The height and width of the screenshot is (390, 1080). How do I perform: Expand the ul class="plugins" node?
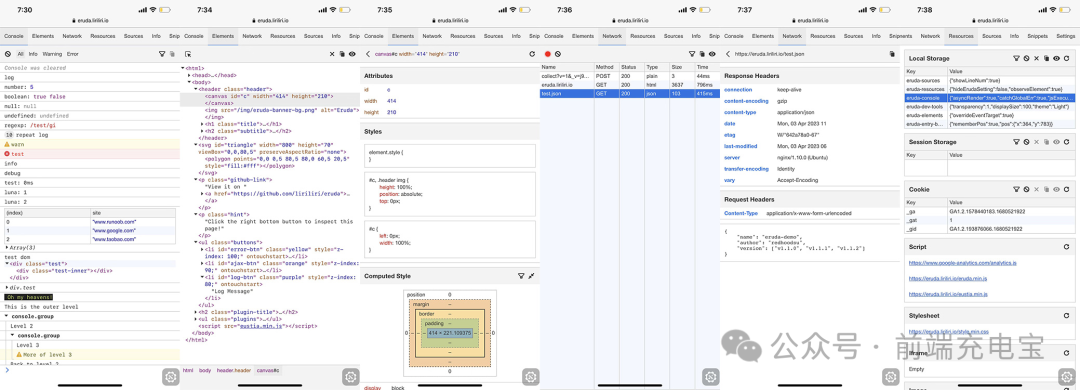click(196, 319)
